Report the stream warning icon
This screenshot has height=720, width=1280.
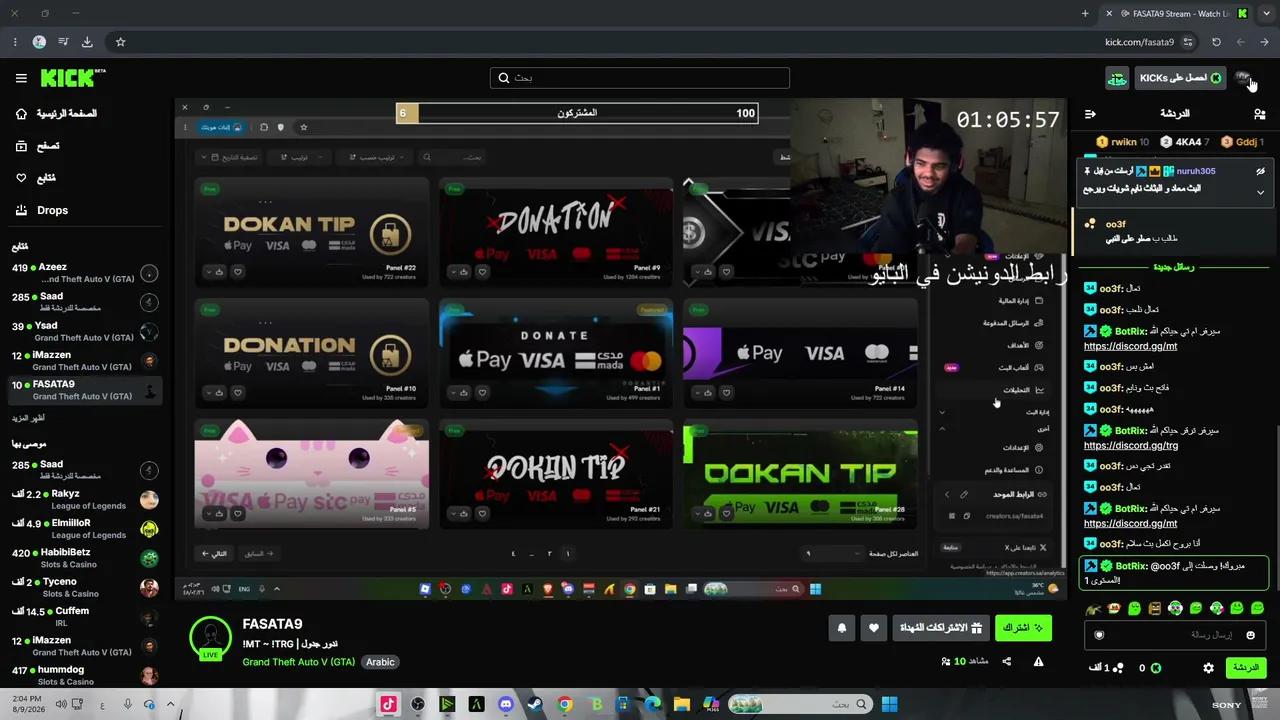coord(1038,662)
